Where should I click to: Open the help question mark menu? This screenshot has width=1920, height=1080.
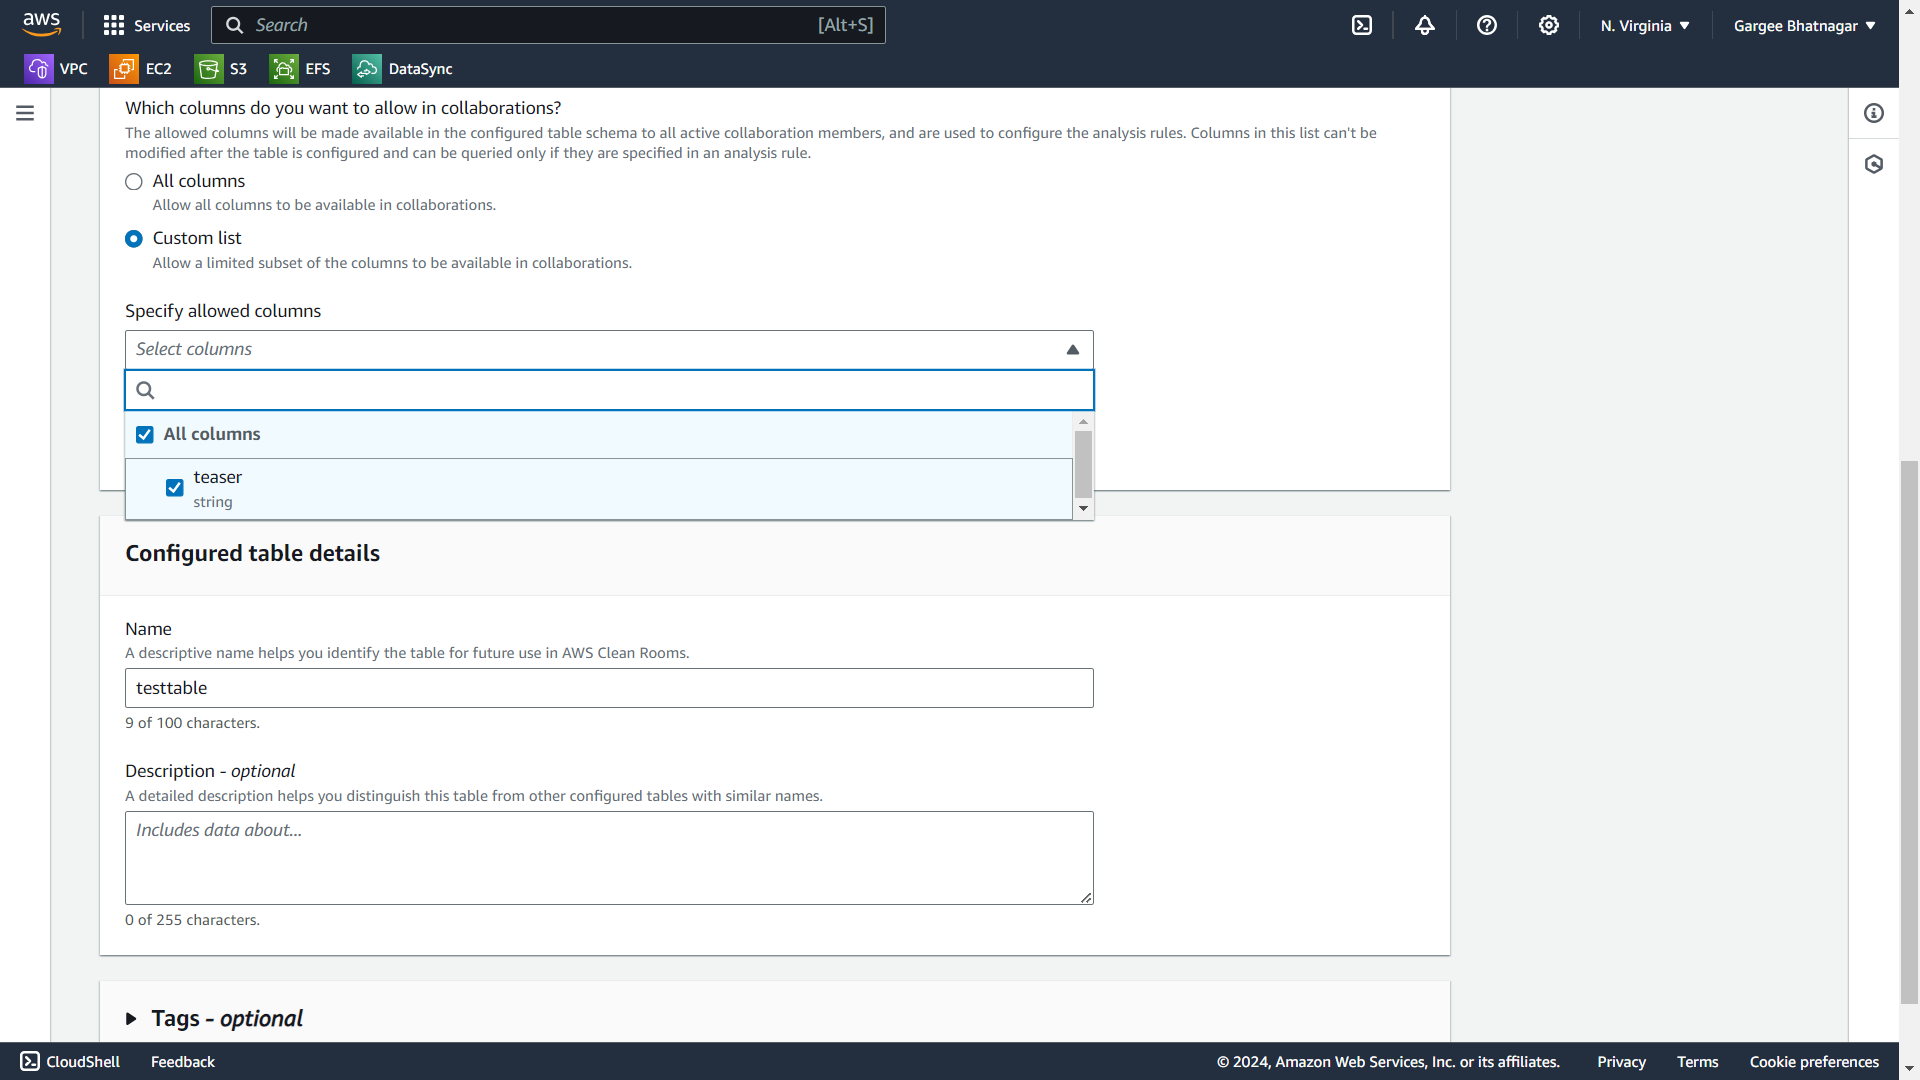(1487, 26)
